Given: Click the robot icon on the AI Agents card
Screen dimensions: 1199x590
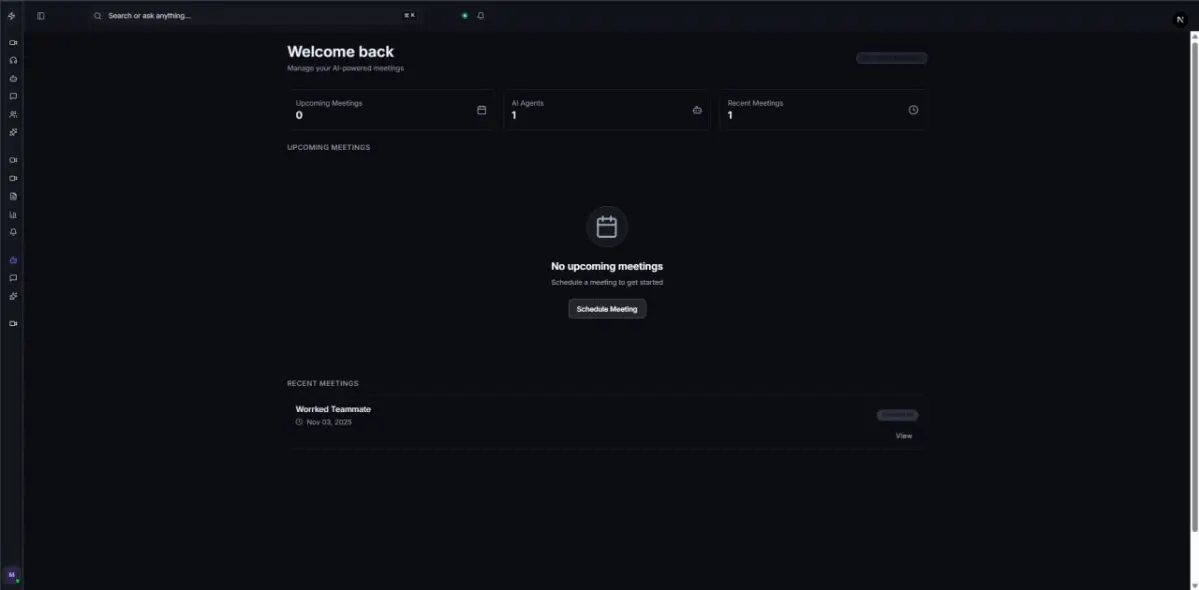Looking at the screenshot, I should [697, 110].
